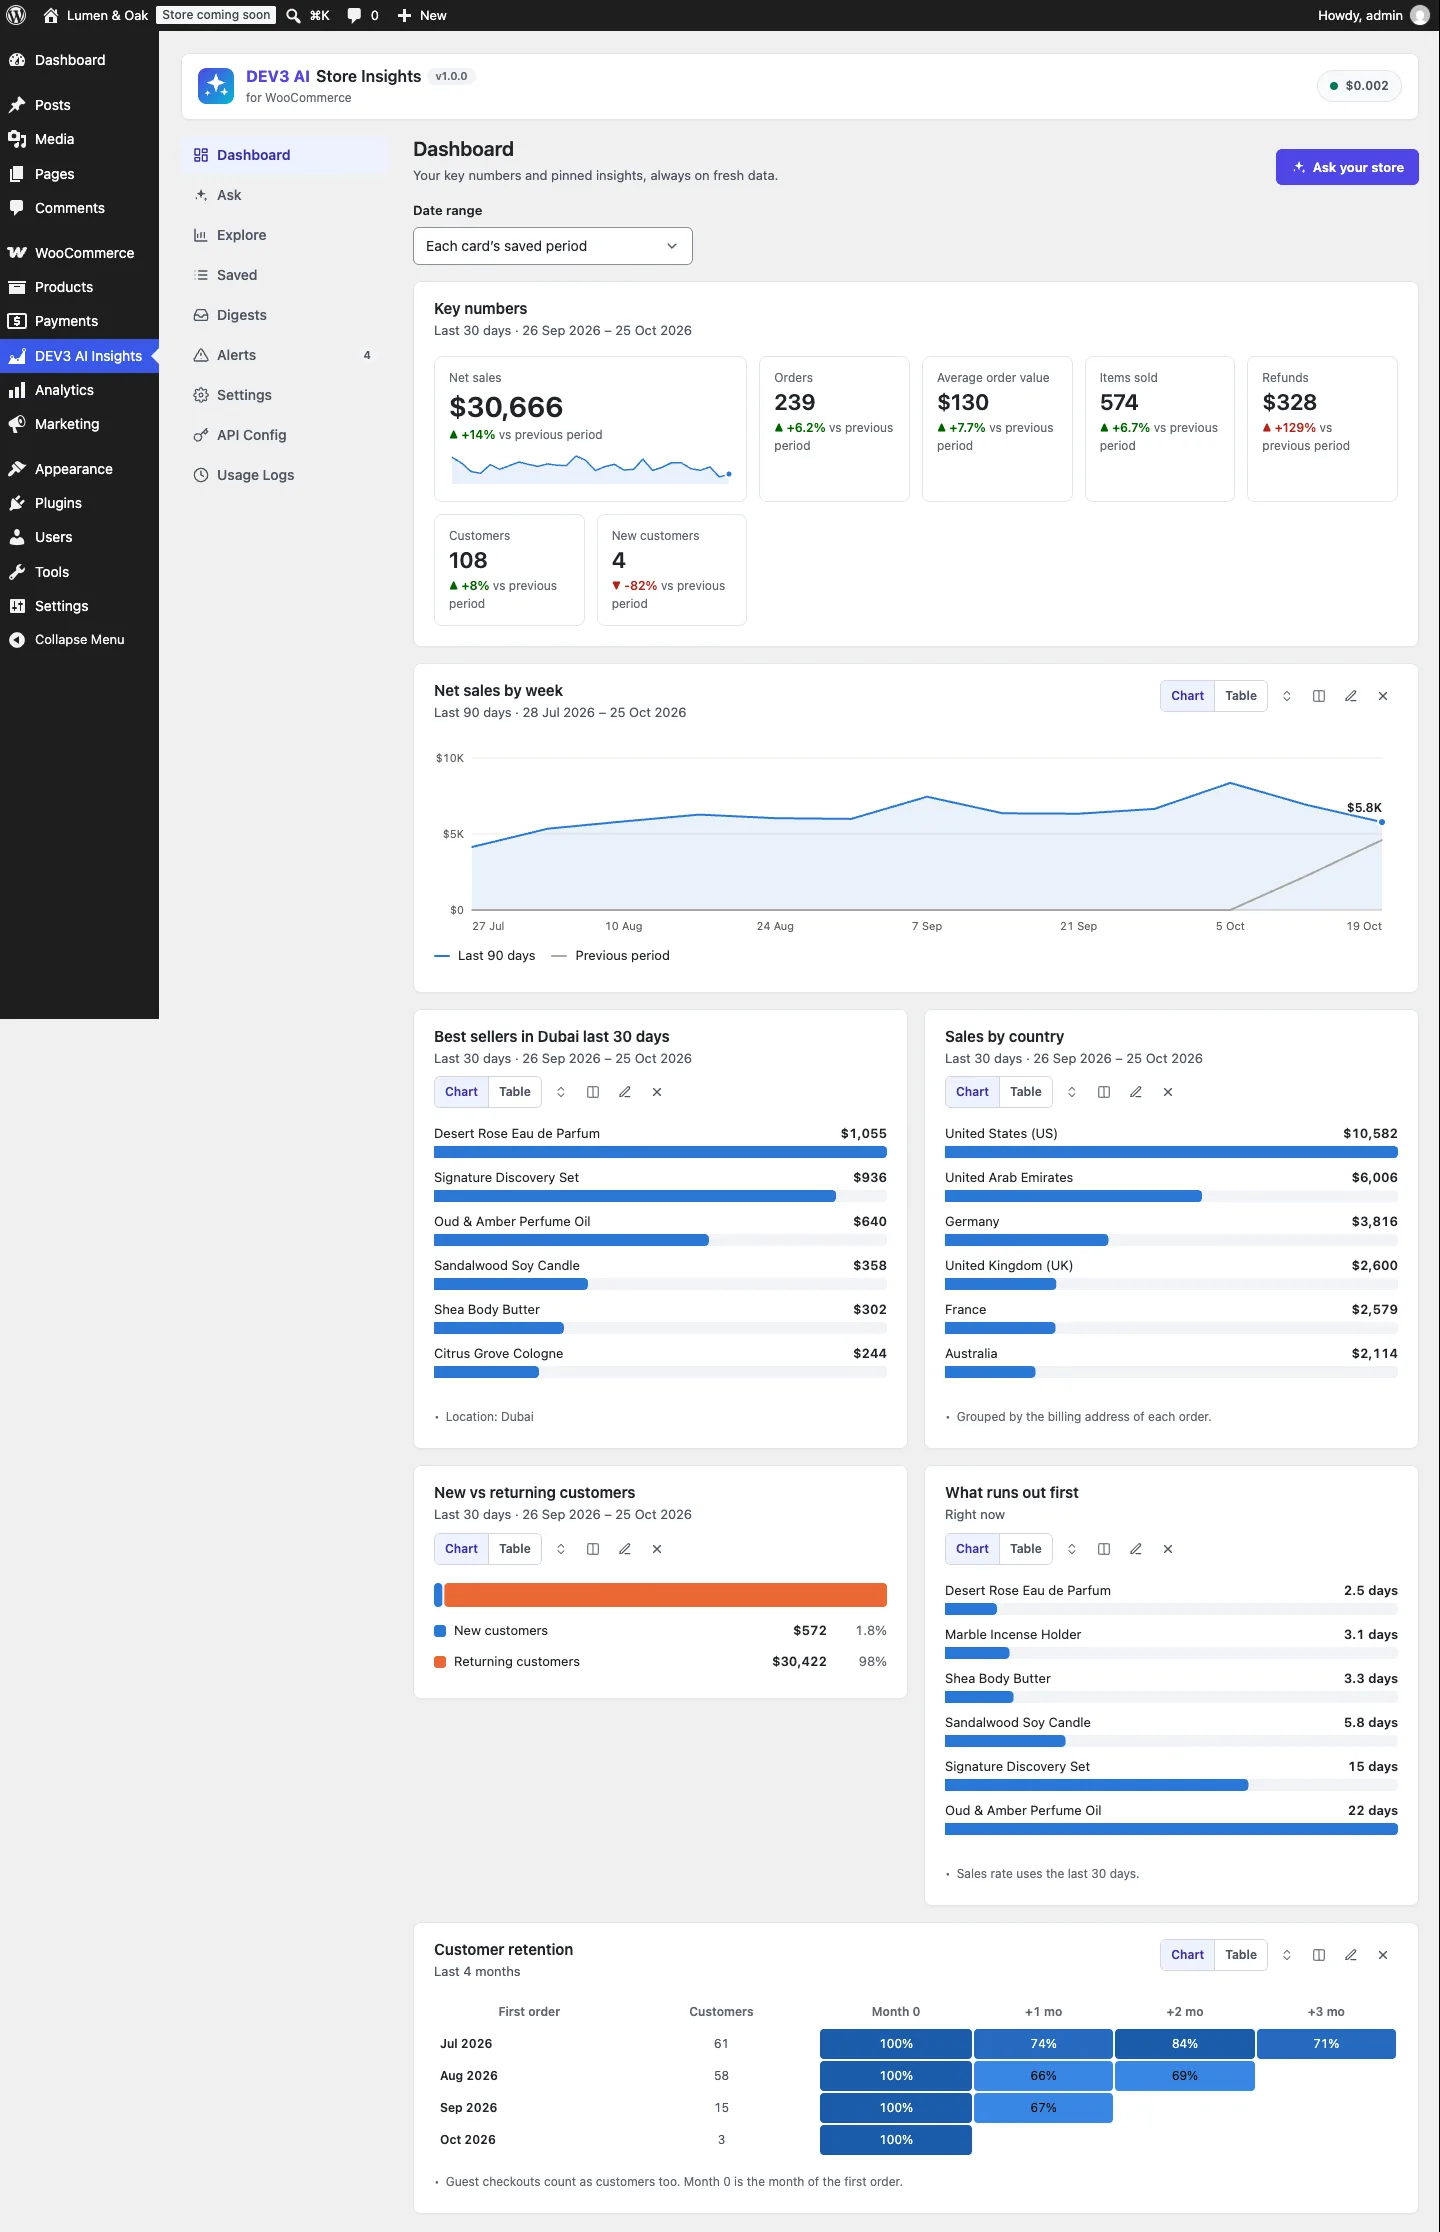The height and width of the screenshot is (2232, 1440).
Task: Open WooCommerce in admin menu
Action: pos(79,253)
